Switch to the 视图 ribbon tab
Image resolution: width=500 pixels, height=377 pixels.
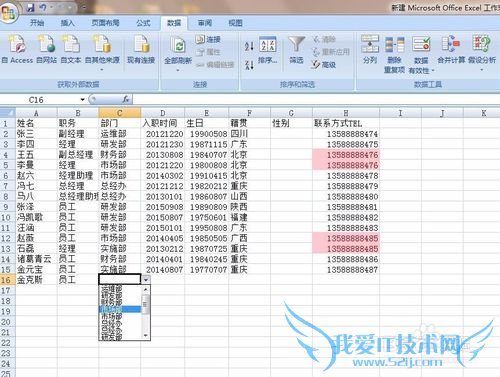tap(235, 23)
